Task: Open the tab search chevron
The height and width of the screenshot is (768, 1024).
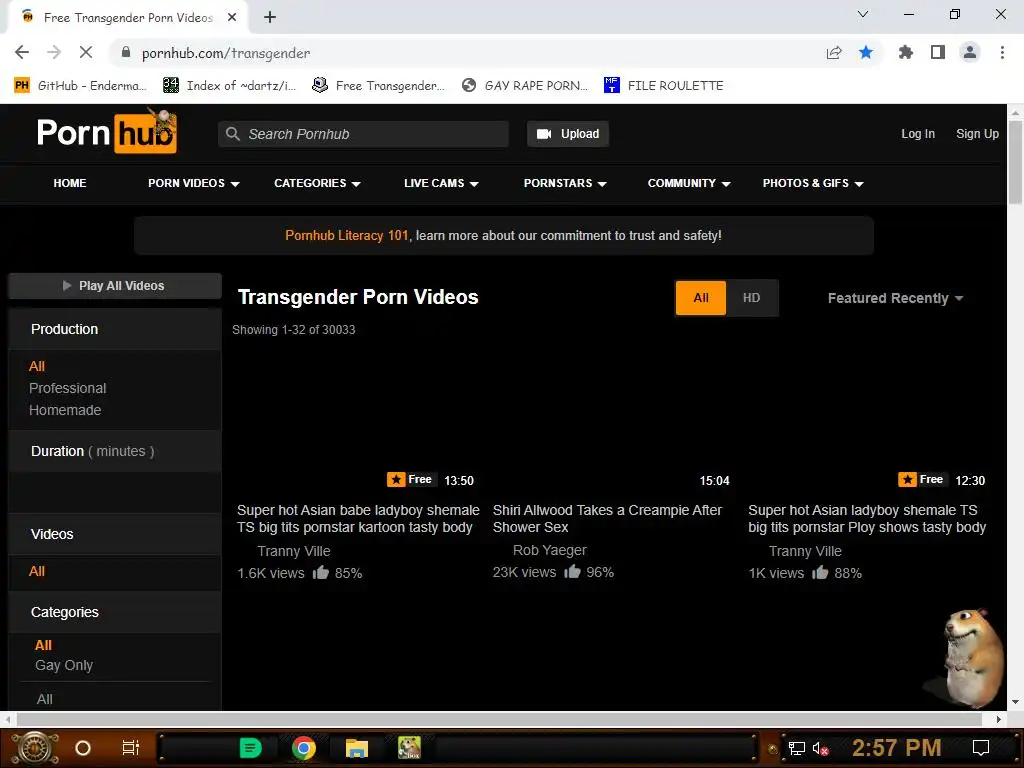Action: click(863, 14)
